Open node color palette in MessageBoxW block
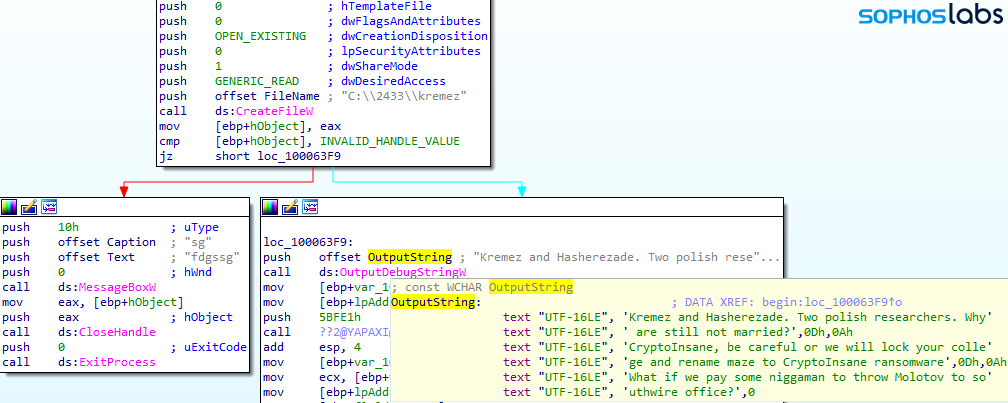The height and width of the screenshot is (403, 1008). (9, 207)
